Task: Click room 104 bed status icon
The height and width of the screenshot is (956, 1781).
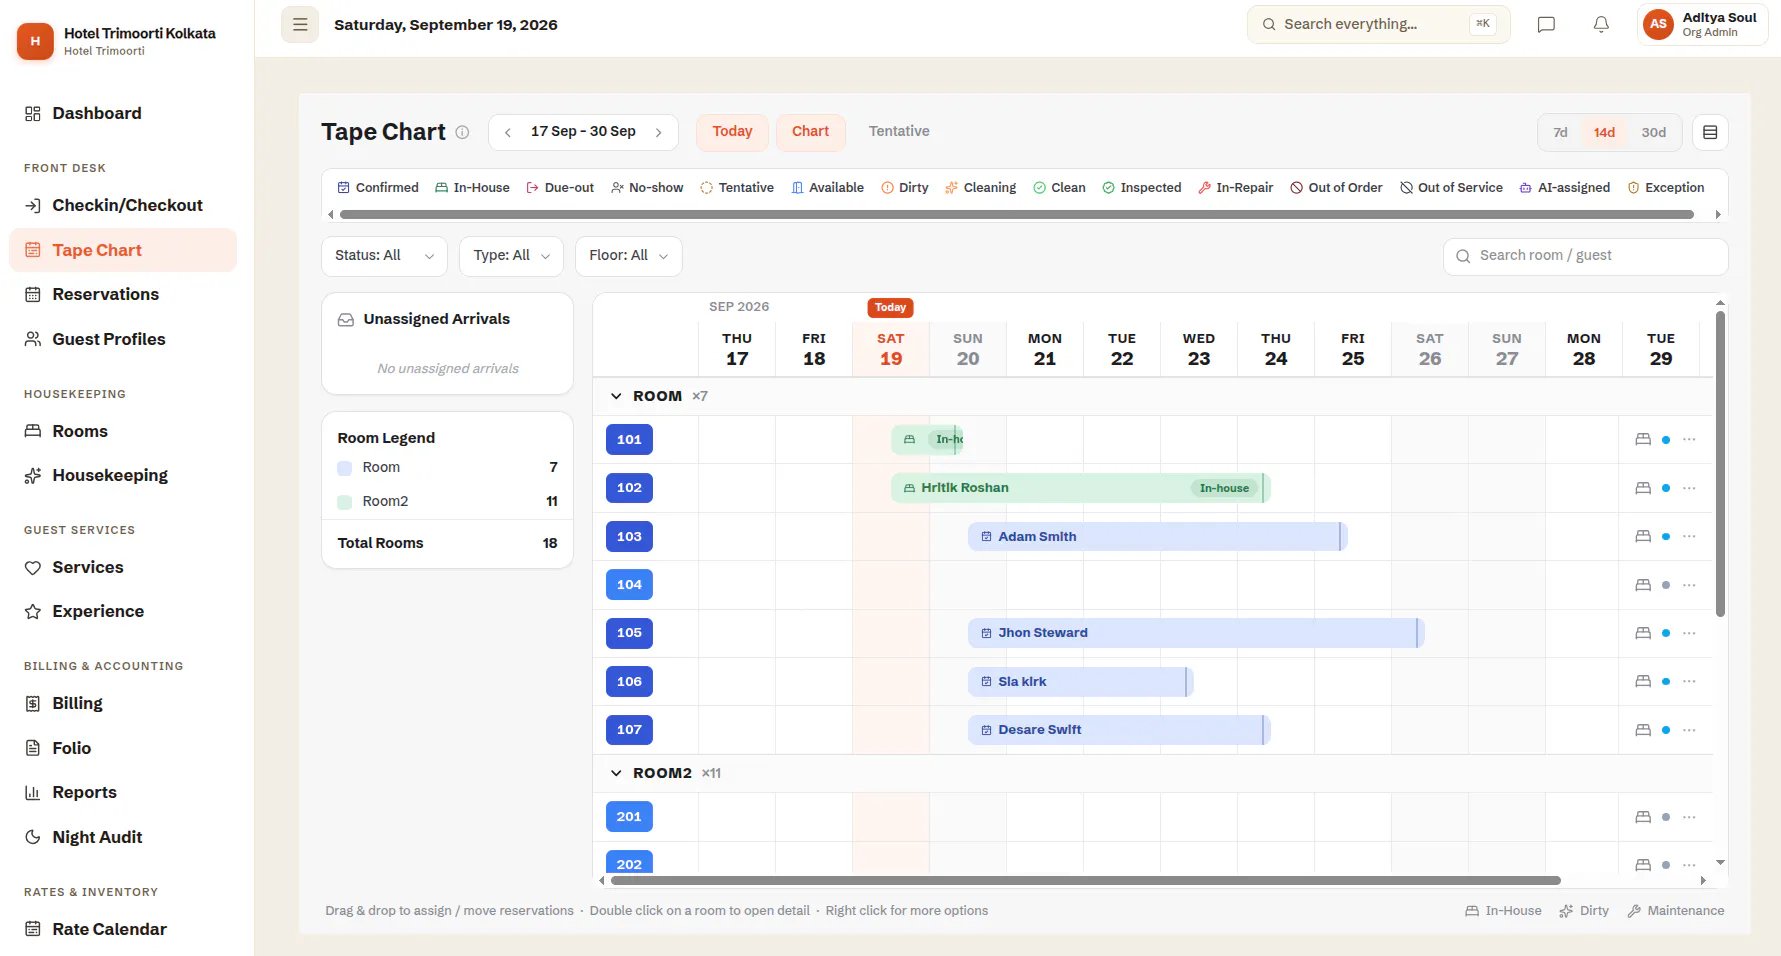Action: click(x=1643, y=585)
